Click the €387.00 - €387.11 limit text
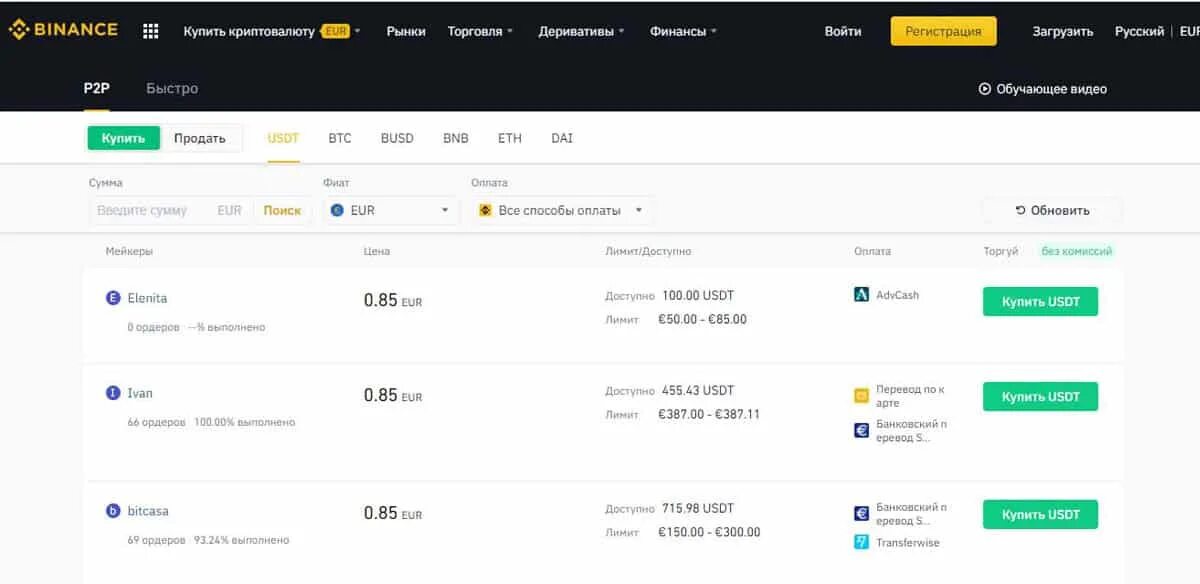1200x584 pixels. pos(709,414)
